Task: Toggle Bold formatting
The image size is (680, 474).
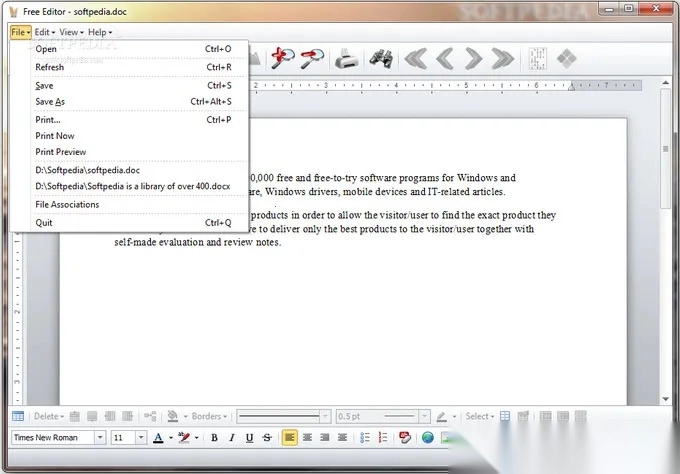Action: pos(214,437)
